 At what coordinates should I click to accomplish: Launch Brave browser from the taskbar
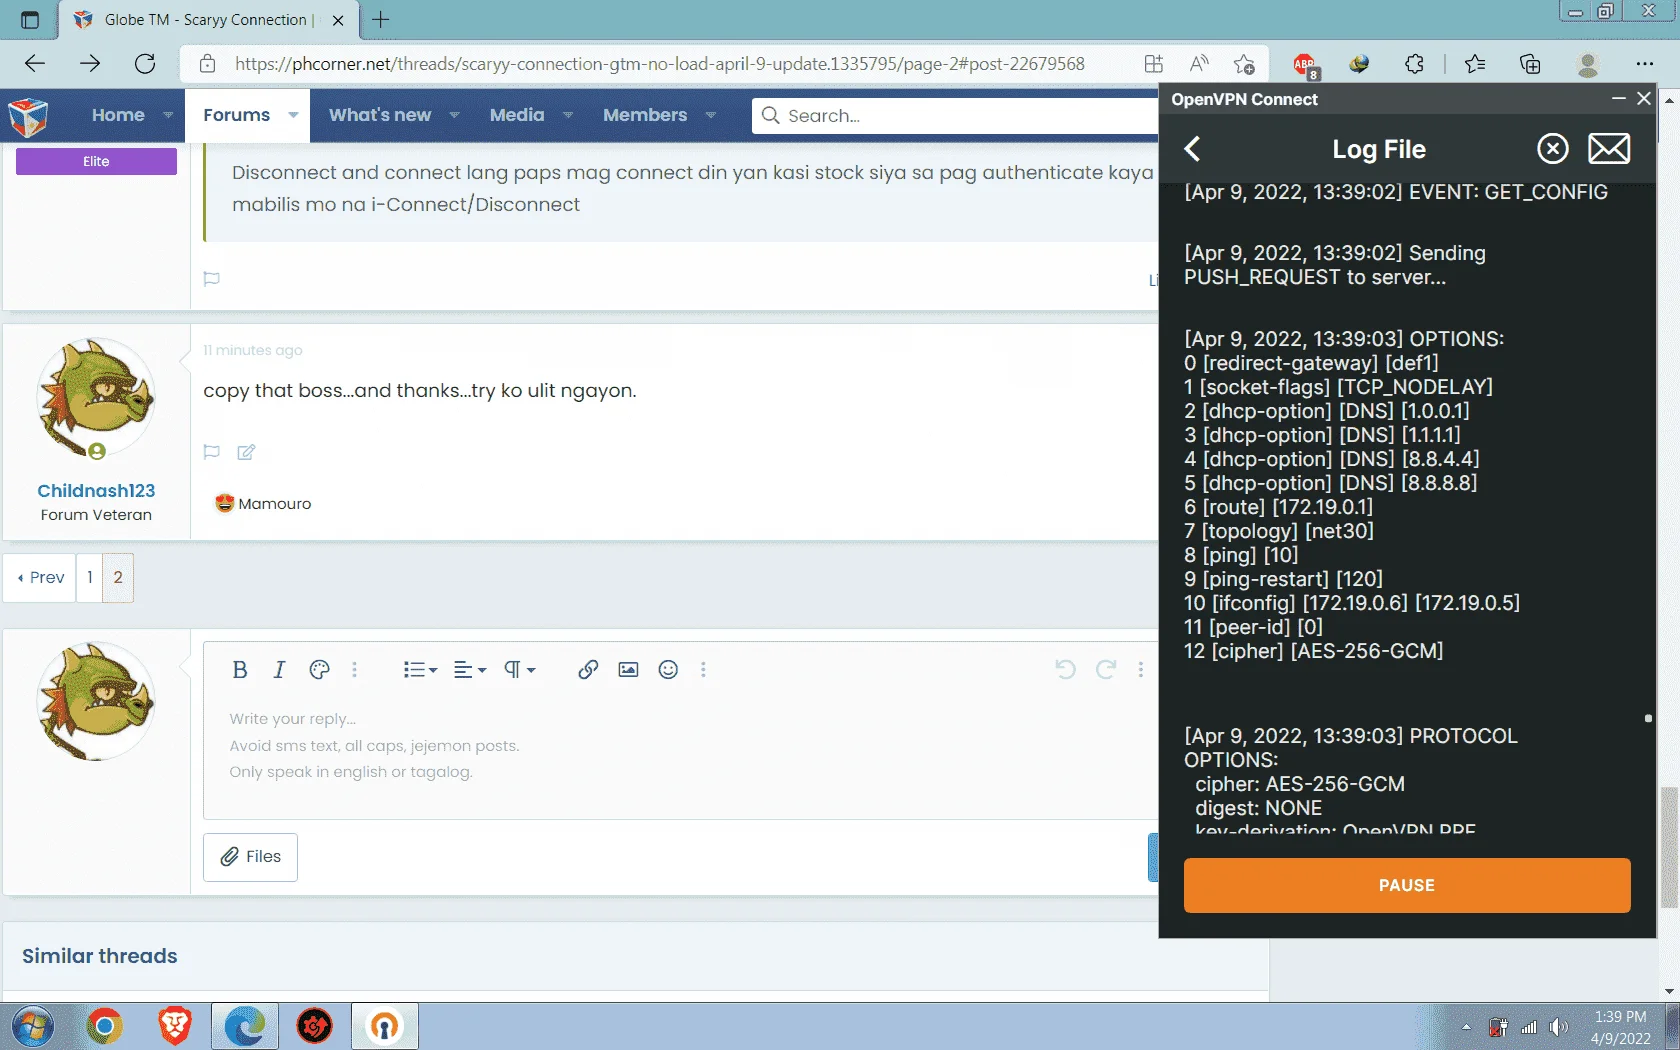coord(174,1026)
